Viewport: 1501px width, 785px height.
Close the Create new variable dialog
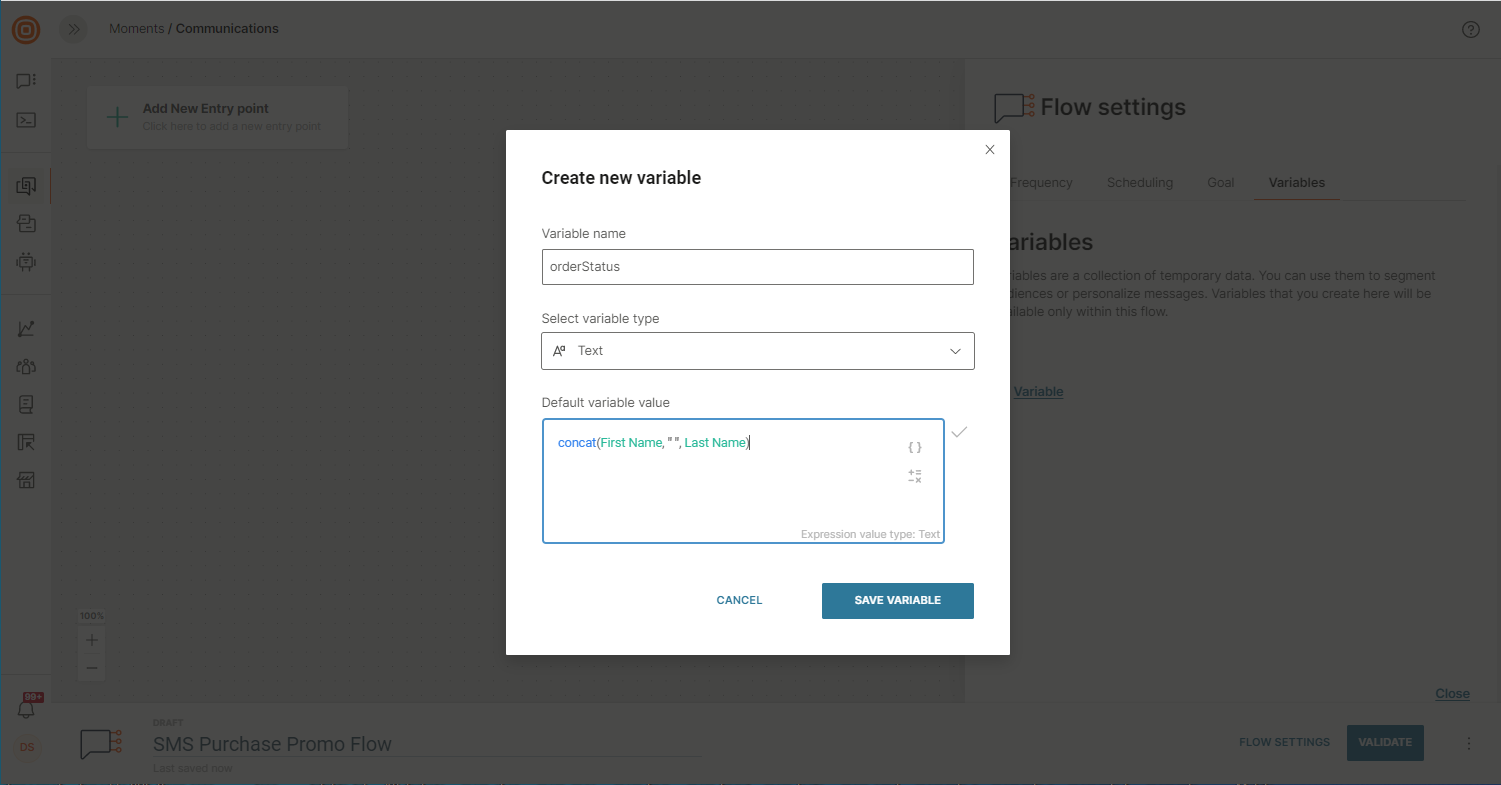coord(990,150)
